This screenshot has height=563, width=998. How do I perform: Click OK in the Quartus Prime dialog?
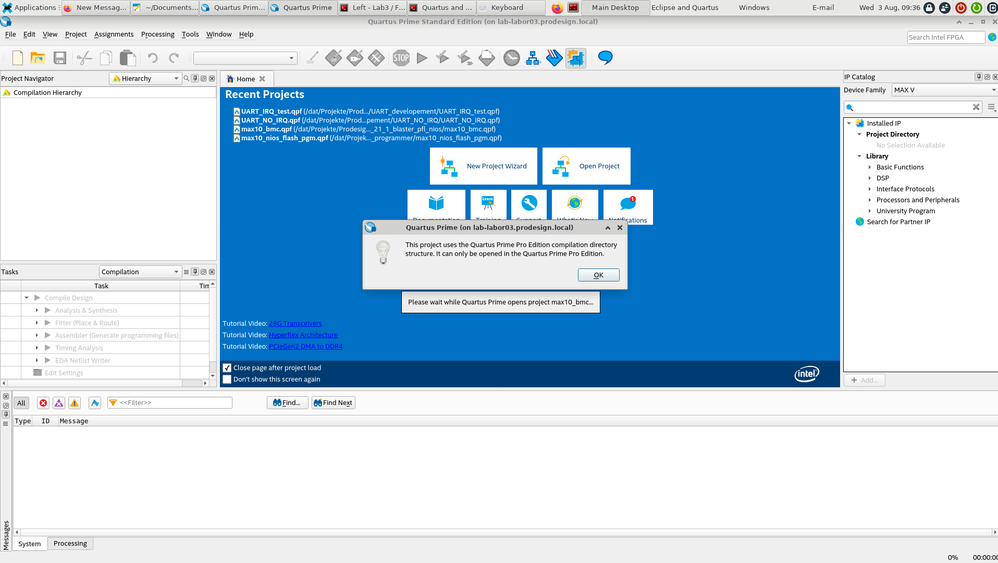coord(598,275)
